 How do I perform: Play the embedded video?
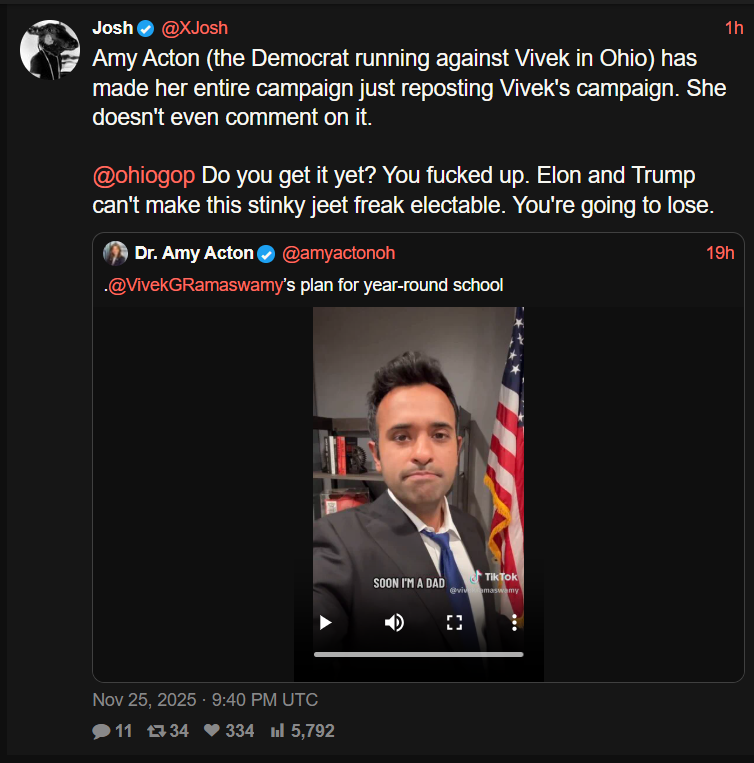point(325,622)
